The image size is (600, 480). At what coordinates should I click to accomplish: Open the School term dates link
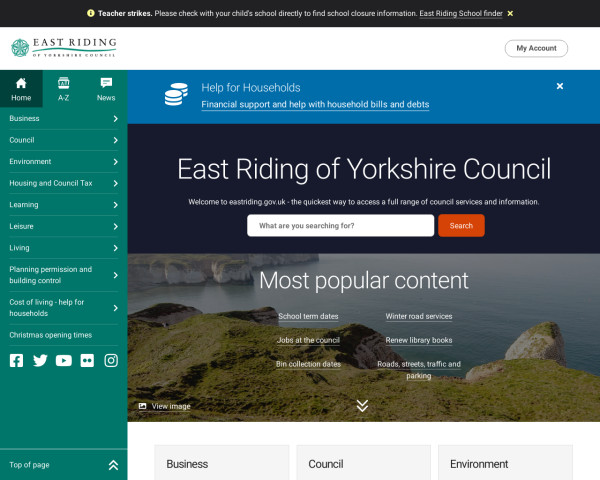[308, 316]
